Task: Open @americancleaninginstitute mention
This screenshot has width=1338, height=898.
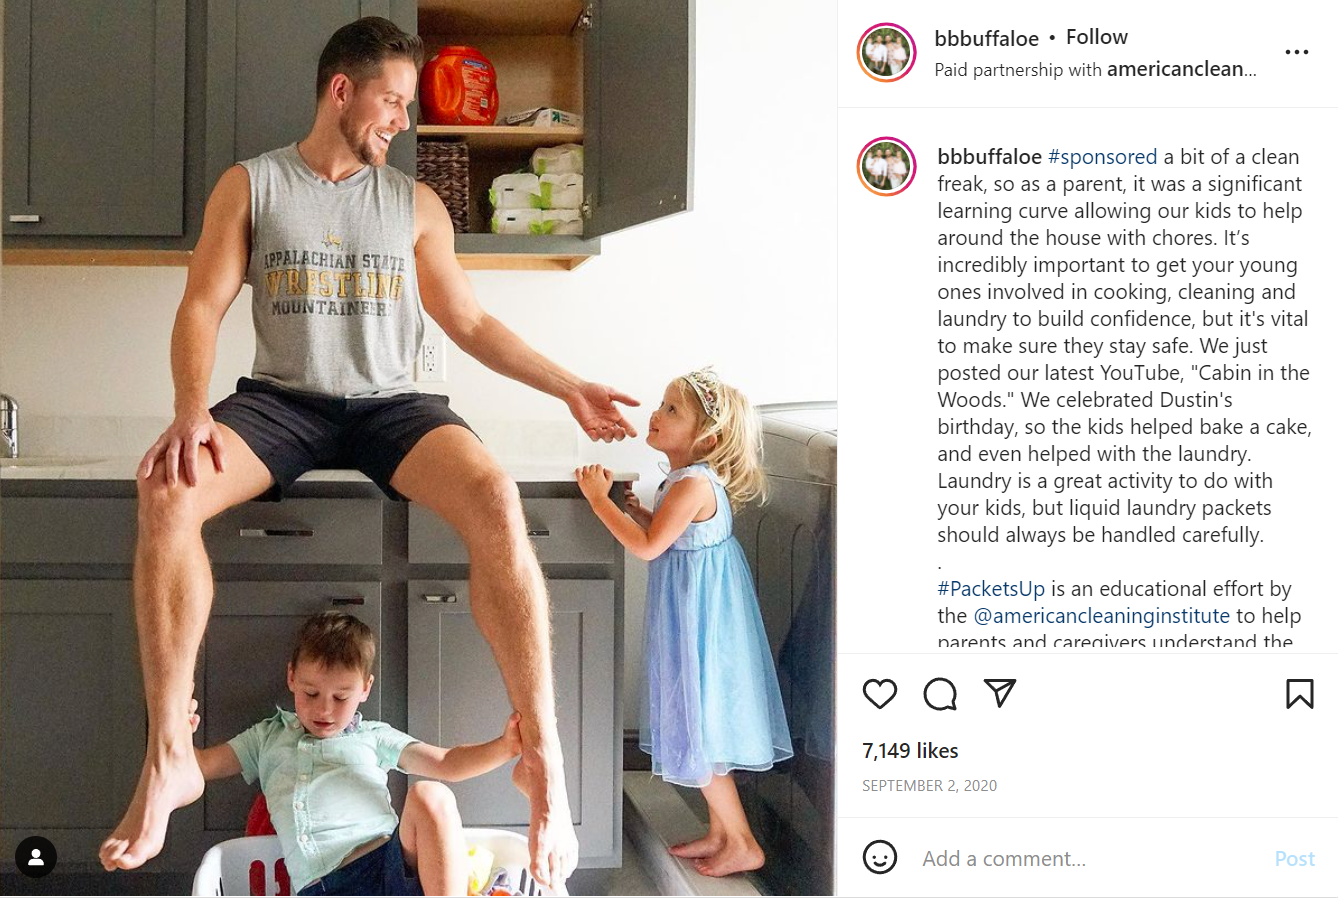Action: (x=1102, y=616)
